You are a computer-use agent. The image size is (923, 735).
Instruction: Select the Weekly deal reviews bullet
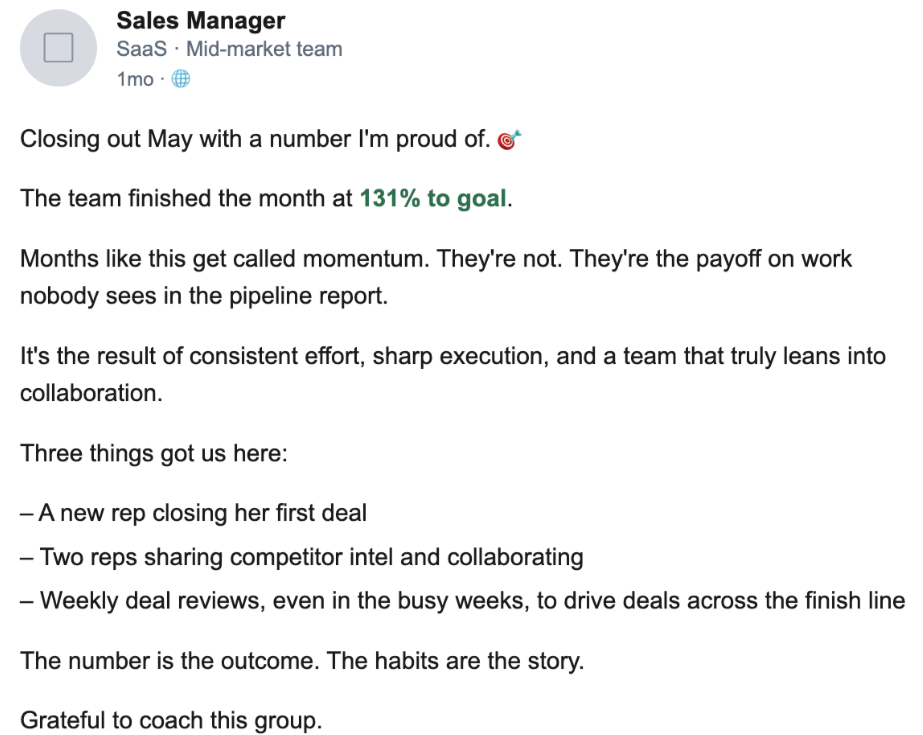click(463, 601)
